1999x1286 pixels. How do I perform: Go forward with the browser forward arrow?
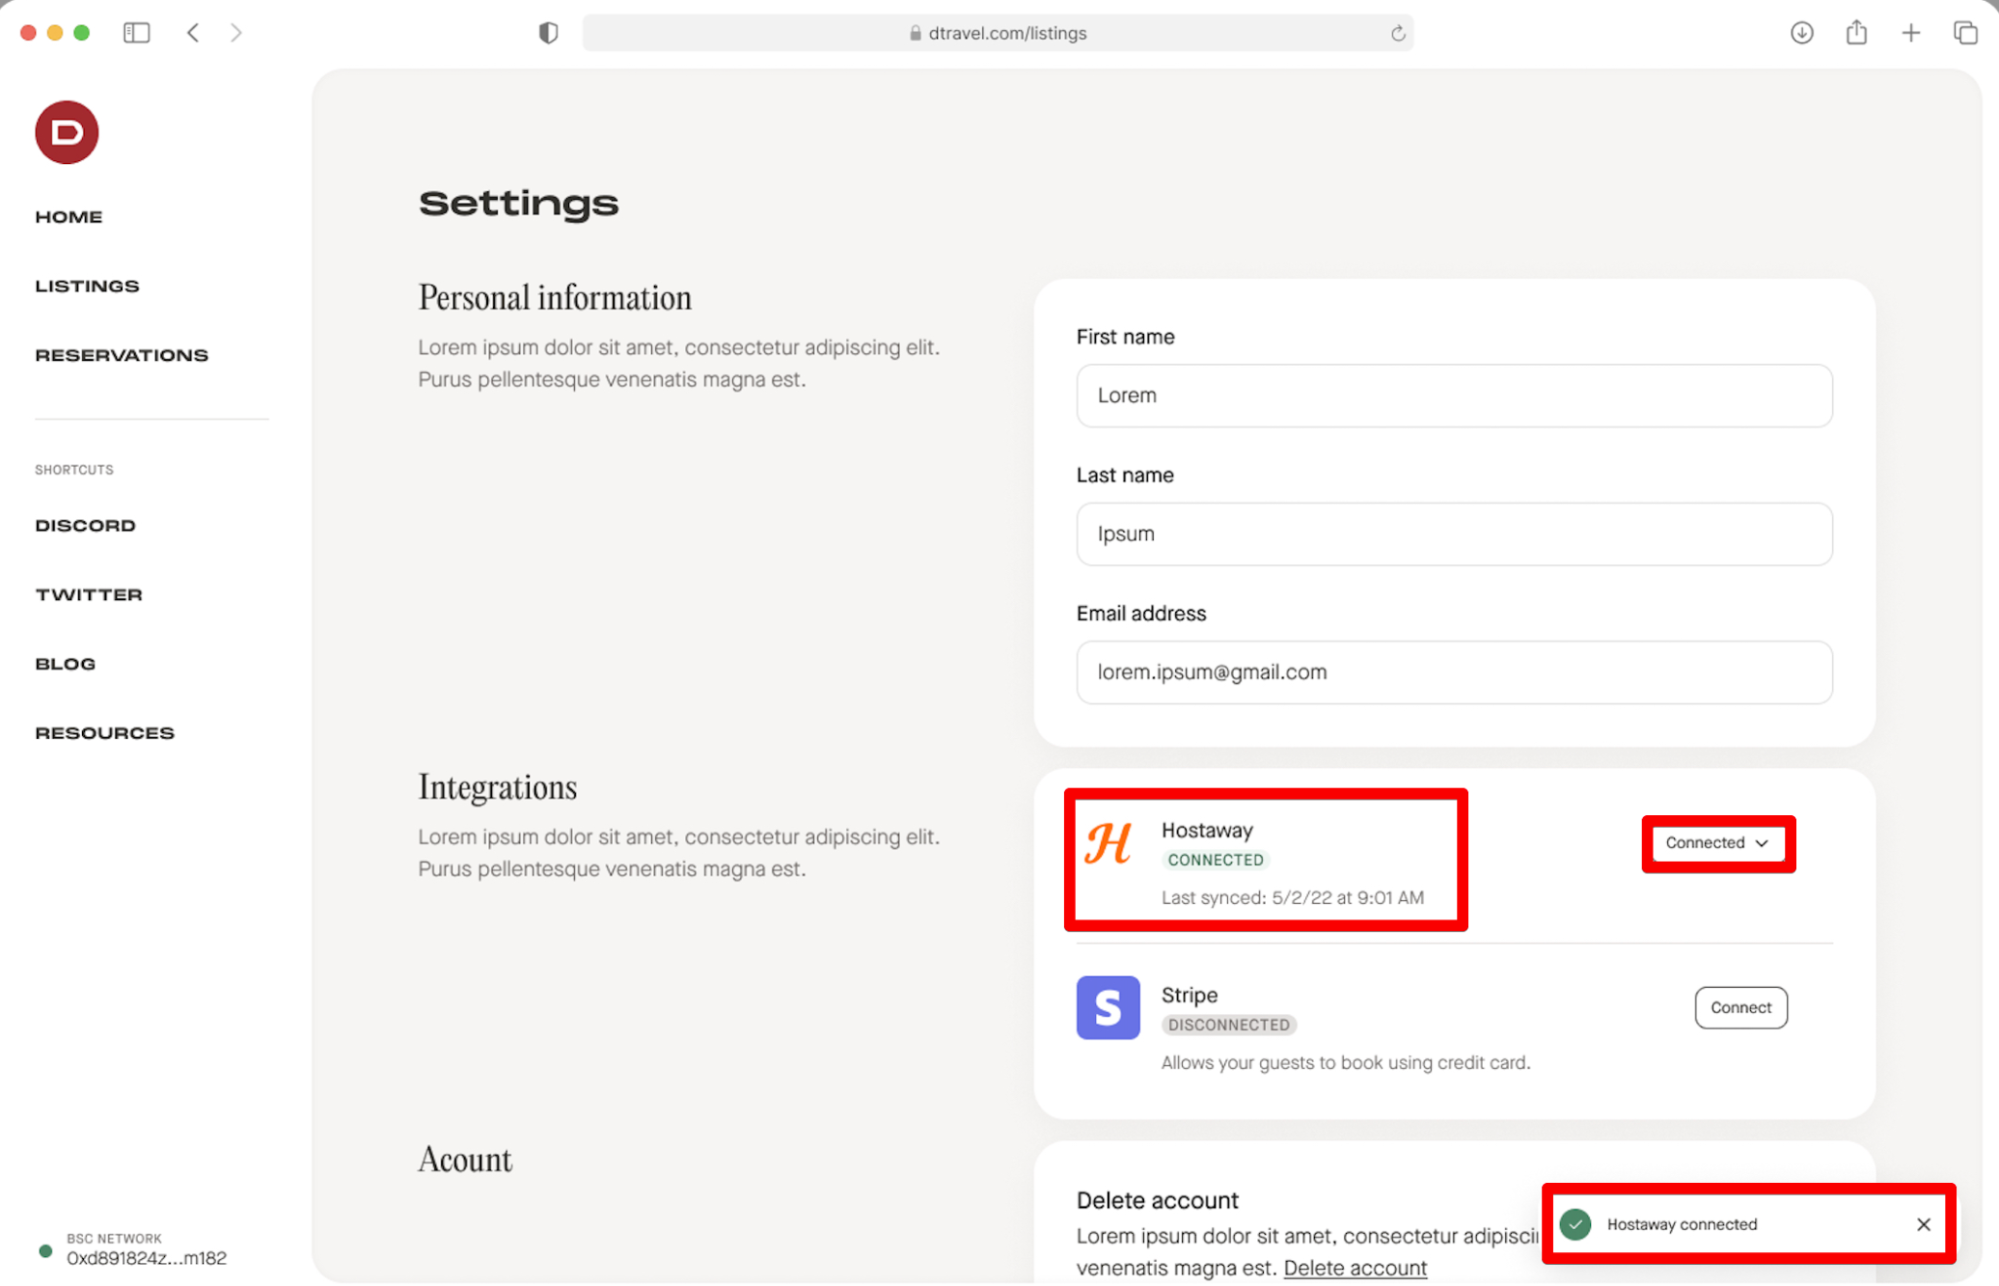(236, 33)
